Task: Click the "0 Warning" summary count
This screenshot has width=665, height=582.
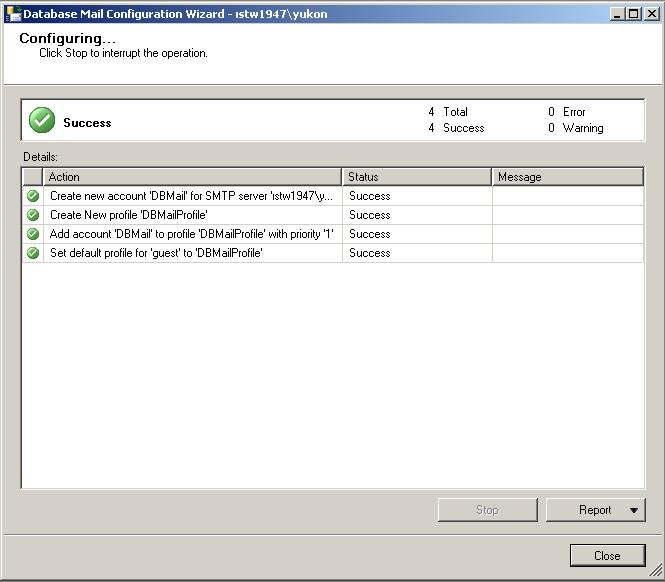Action: 576,128
